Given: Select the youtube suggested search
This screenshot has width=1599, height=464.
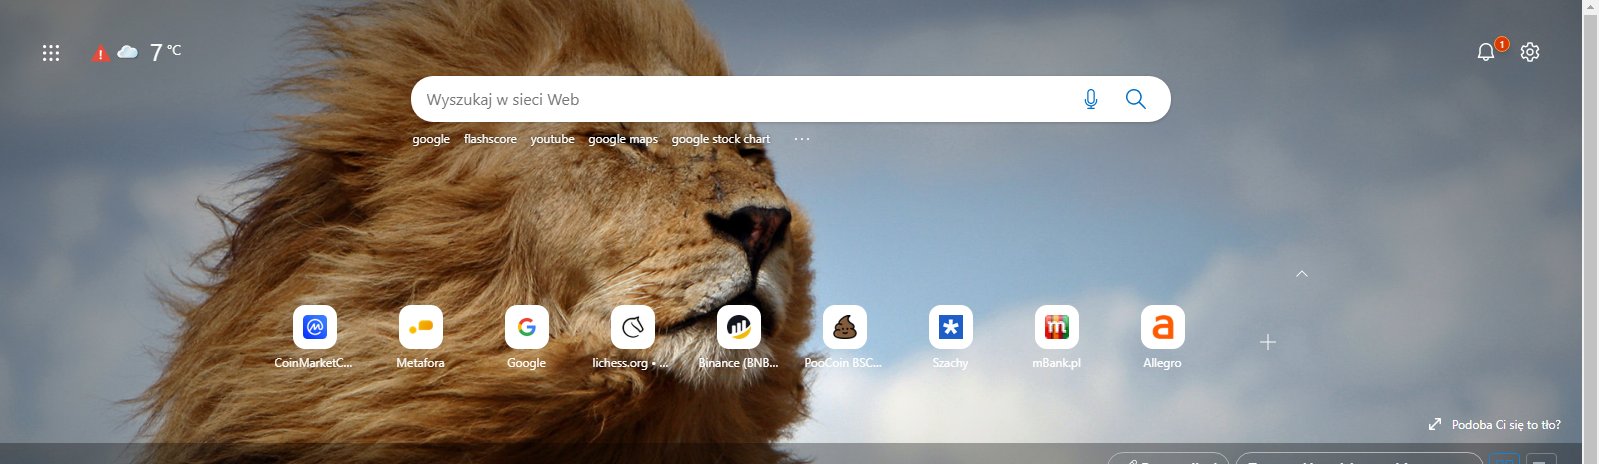Looking at the screenshot, I should pos(552,139).
